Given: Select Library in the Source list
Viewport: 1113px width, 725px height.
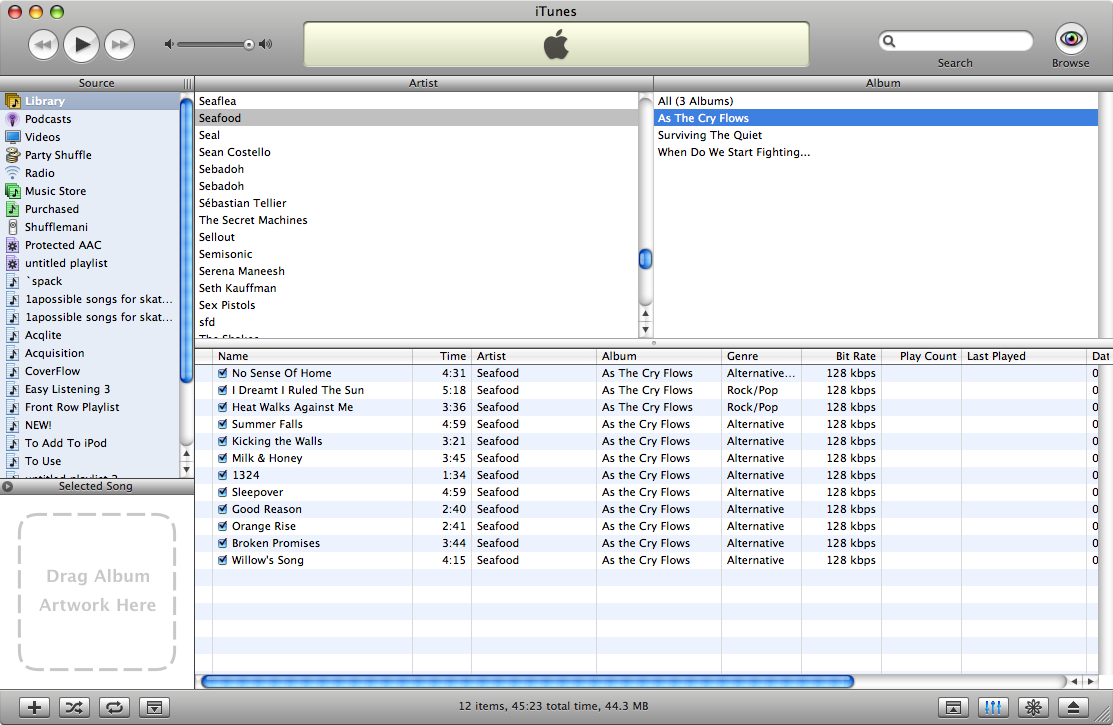Looking at the screenshot, I should [90, 101].
